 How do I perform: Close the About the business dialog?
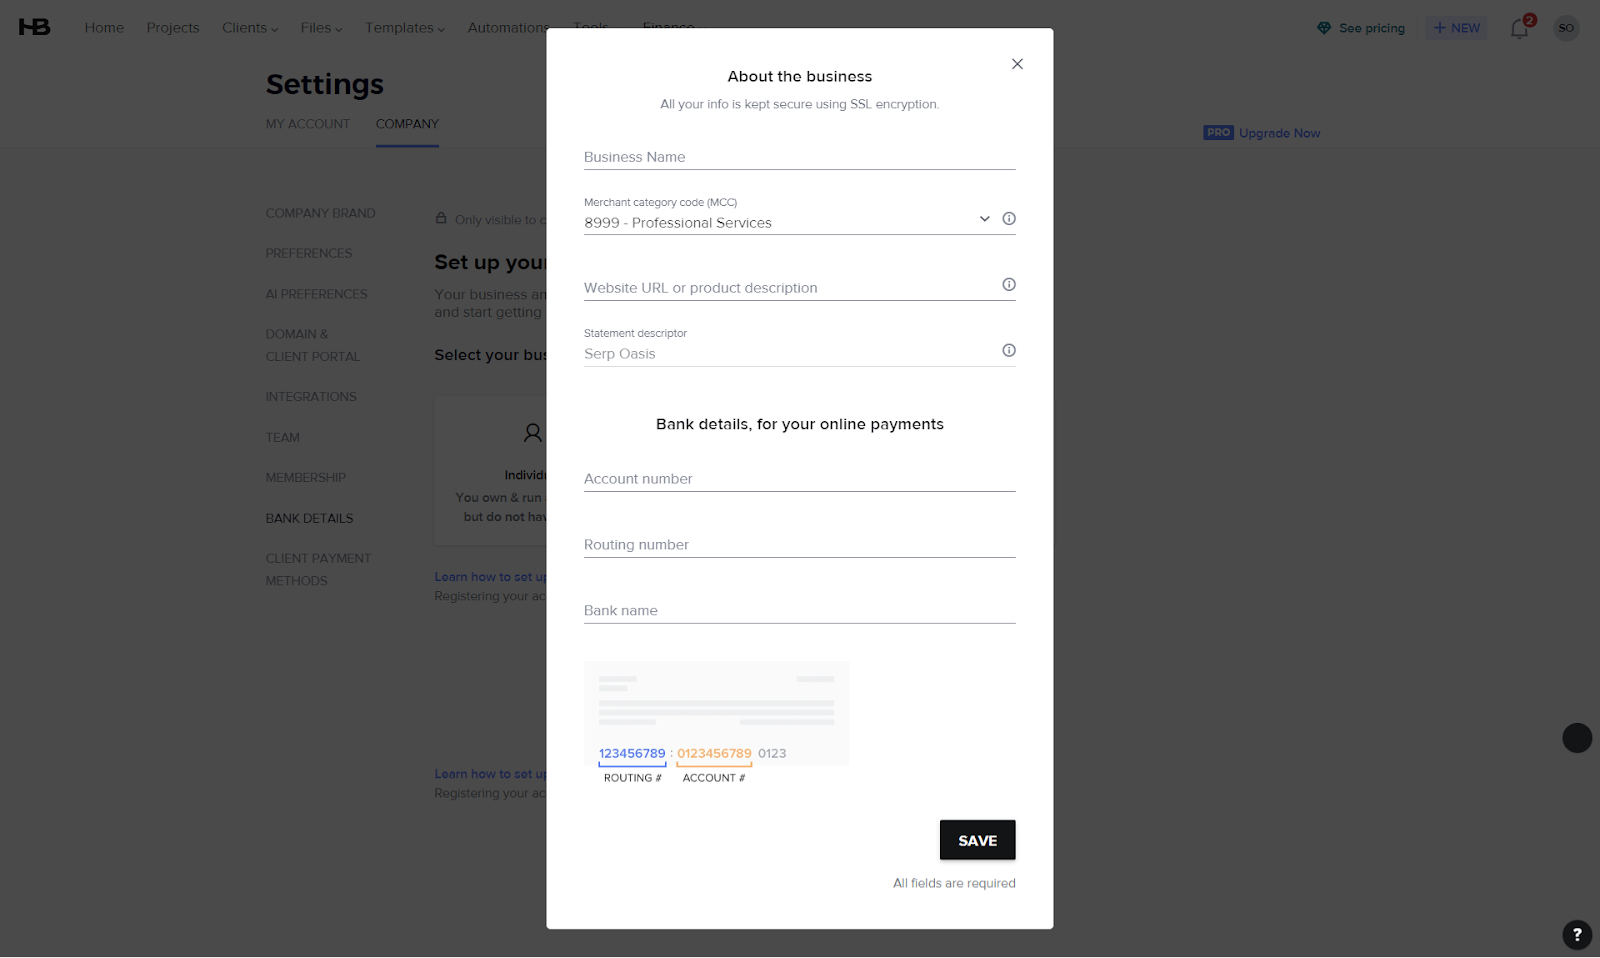(1017, 64)
